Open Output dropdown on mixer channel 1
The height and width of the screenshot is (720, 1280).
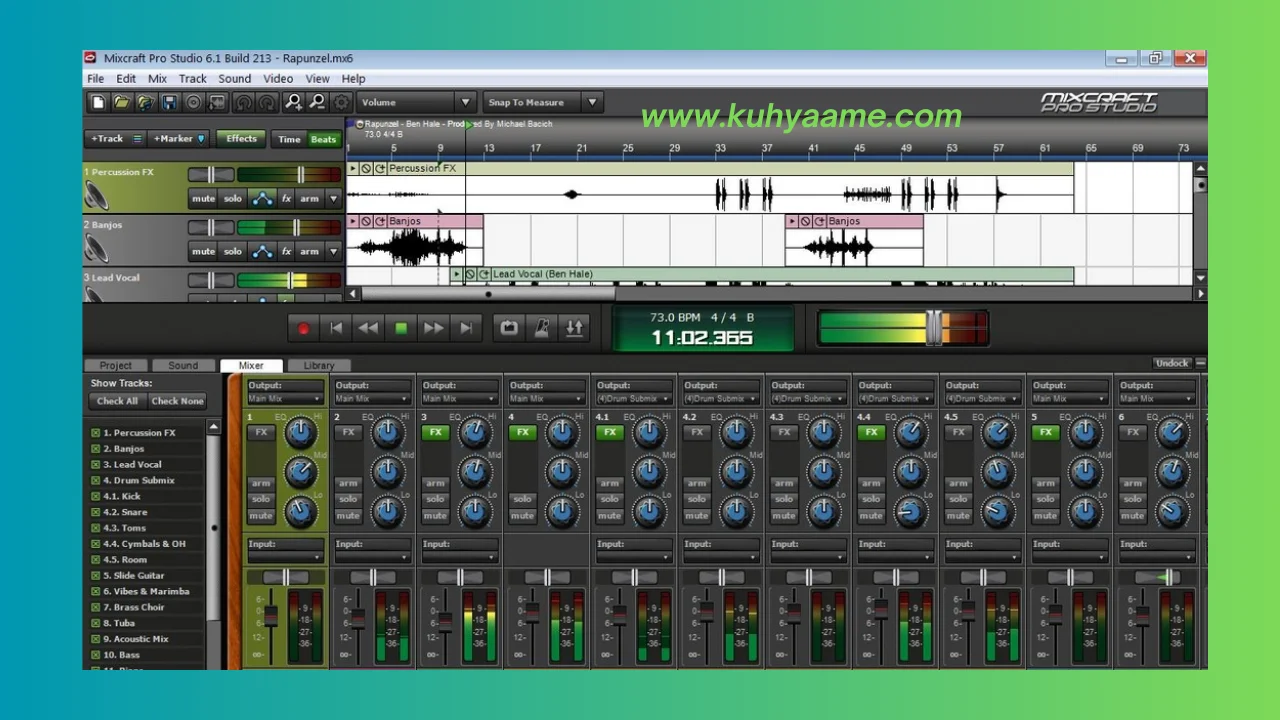click(285, 399)
